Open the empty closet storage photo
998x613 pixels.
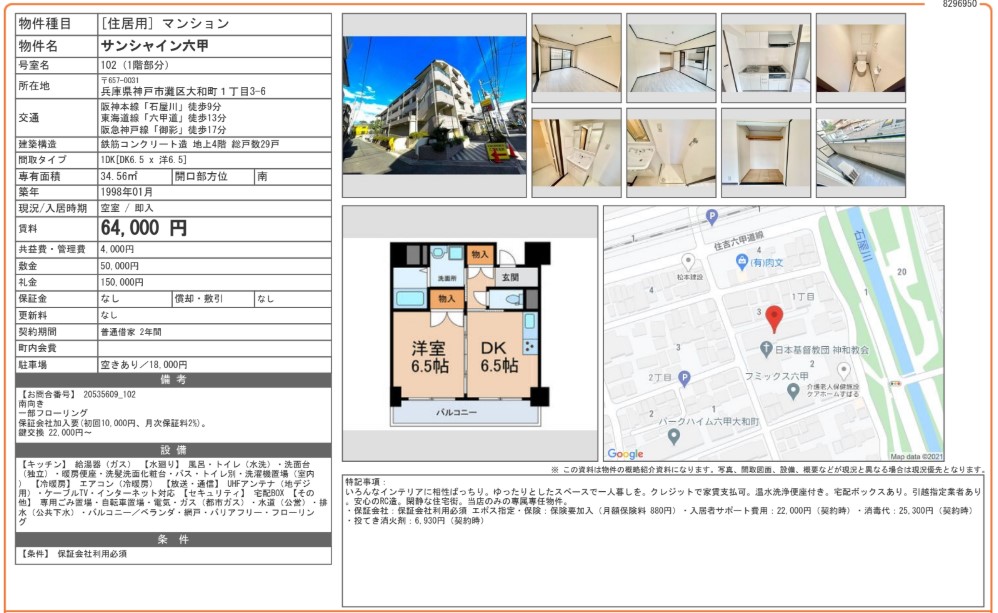coord(765,152)
